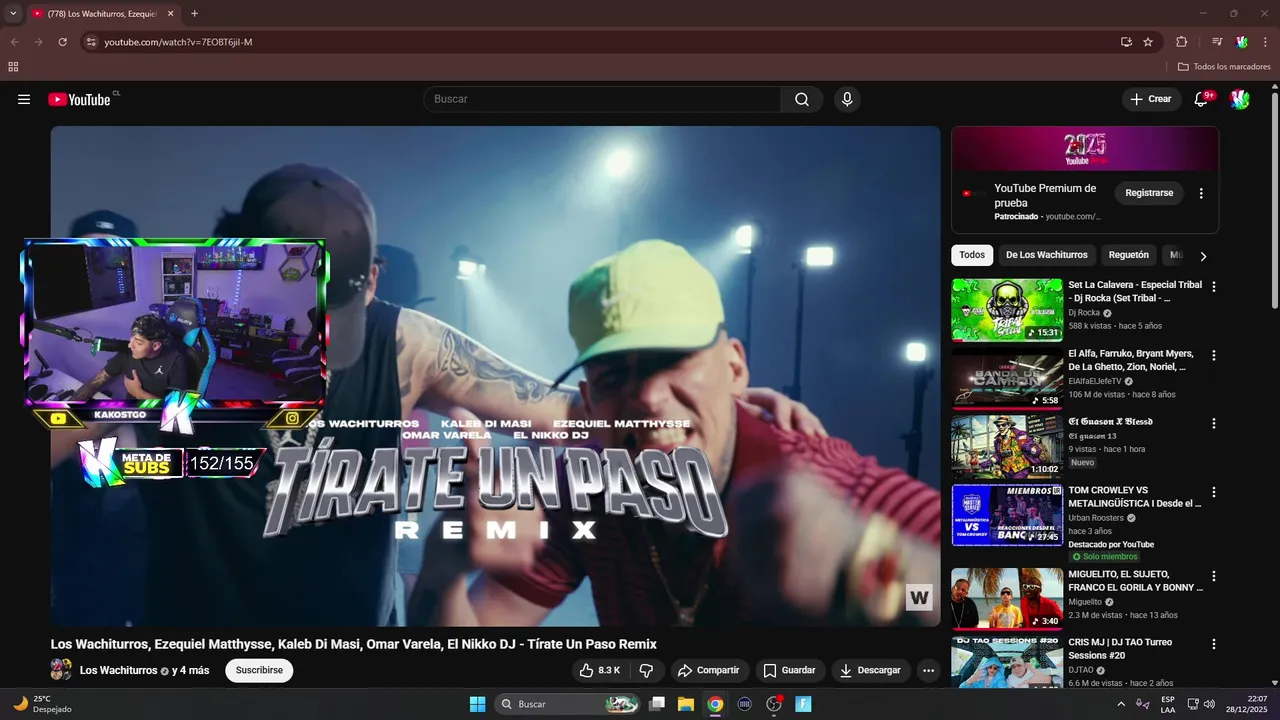Open the notifications bell
Image resolution: width=1280 pixels, height=720 pixels.
[x=1202, y=99]
